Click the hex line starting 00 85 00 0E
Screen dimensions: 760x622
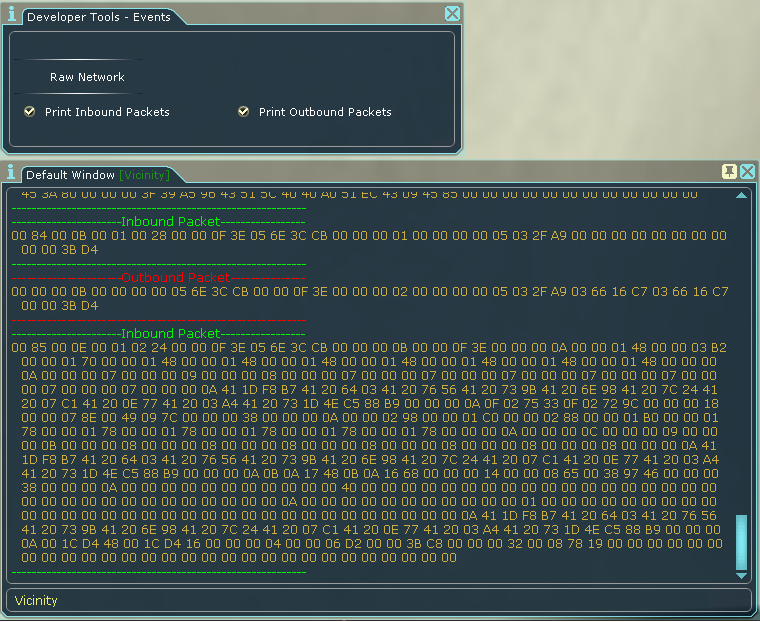pos(369,348)
